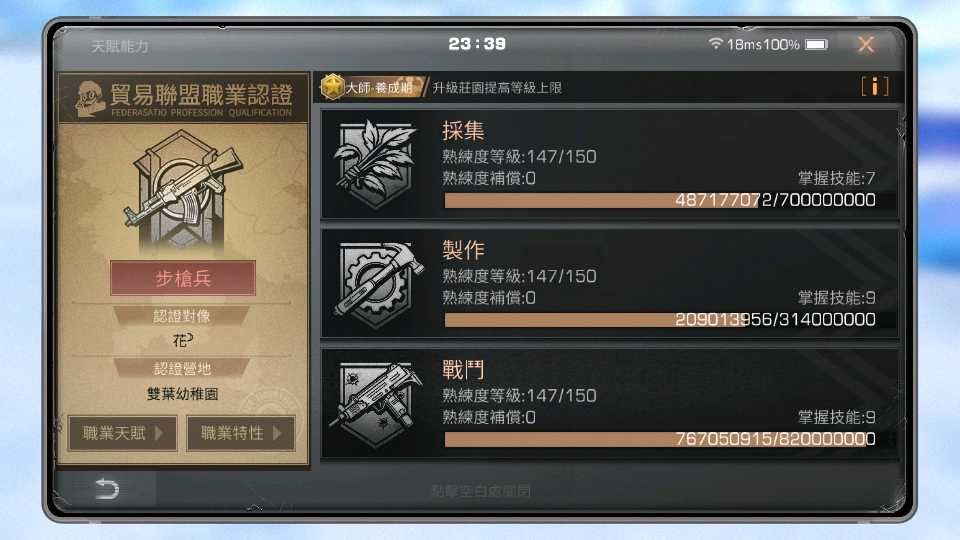Image resolution: width=960 pixels, height=540 pixels.
Task: Click the 戰鬥 combat proficiency progress bar
Action: 660,439
